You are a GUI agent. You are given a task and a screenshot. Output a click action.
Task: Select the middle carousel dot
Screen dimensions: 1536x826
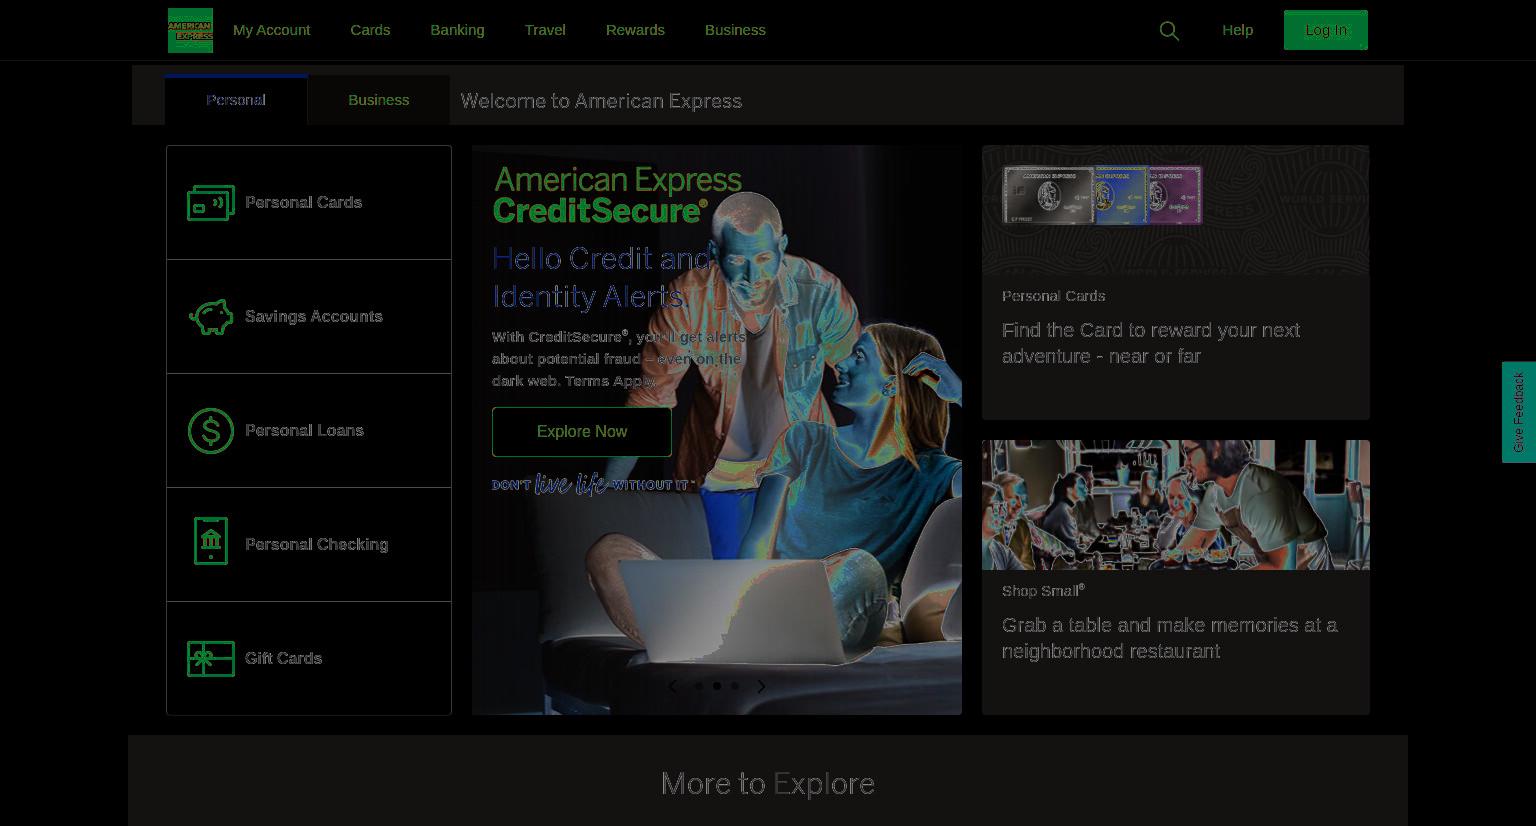click(x=717, y=686)
